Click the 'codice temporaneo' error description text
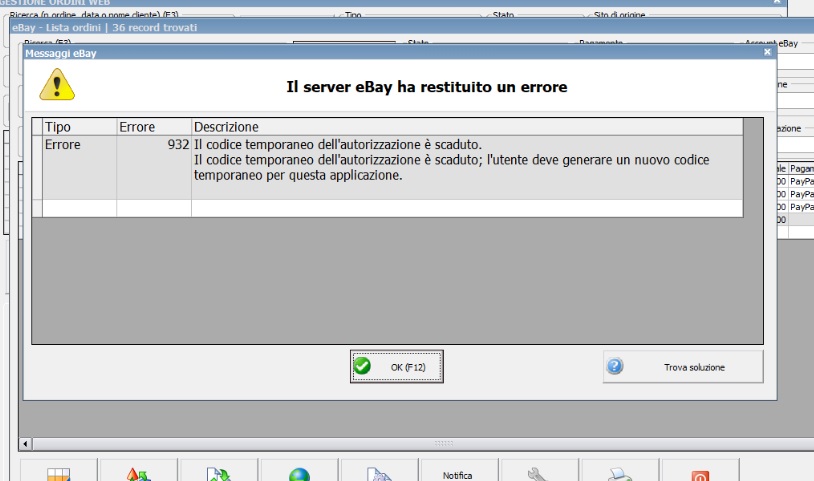Screen dimensions: 814x481 tap(452, 160)
